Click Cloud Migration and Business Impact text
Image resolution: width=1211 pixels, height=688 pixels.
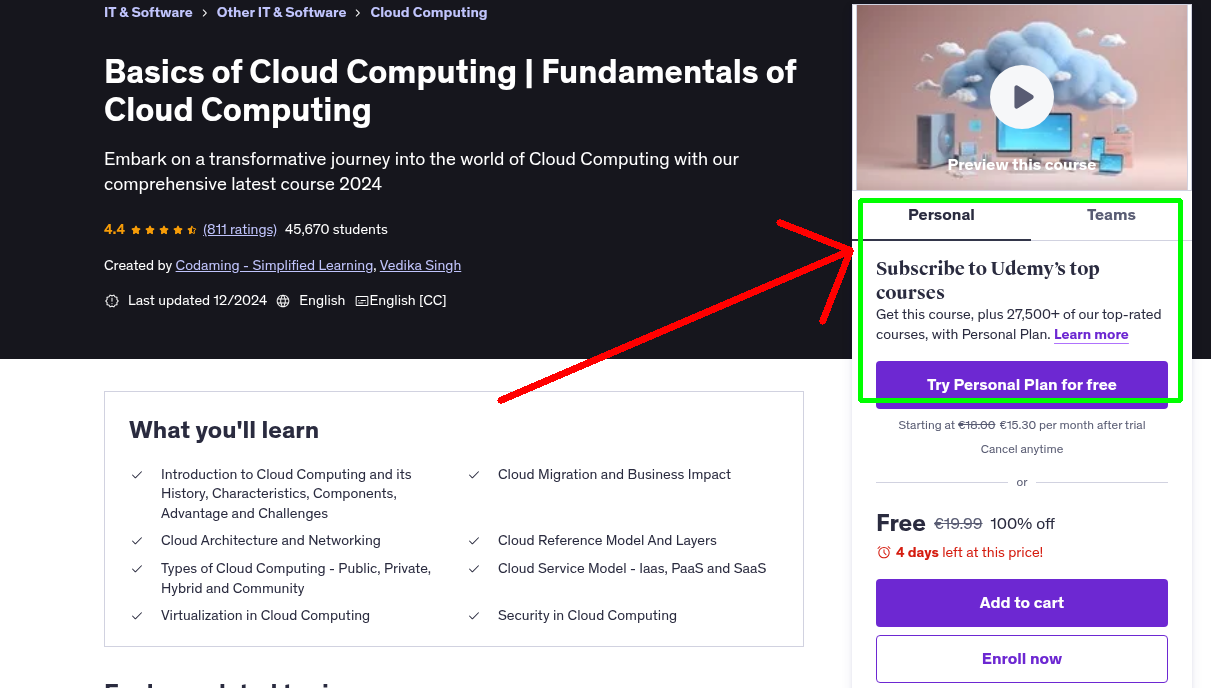click(x=614, y=474)
